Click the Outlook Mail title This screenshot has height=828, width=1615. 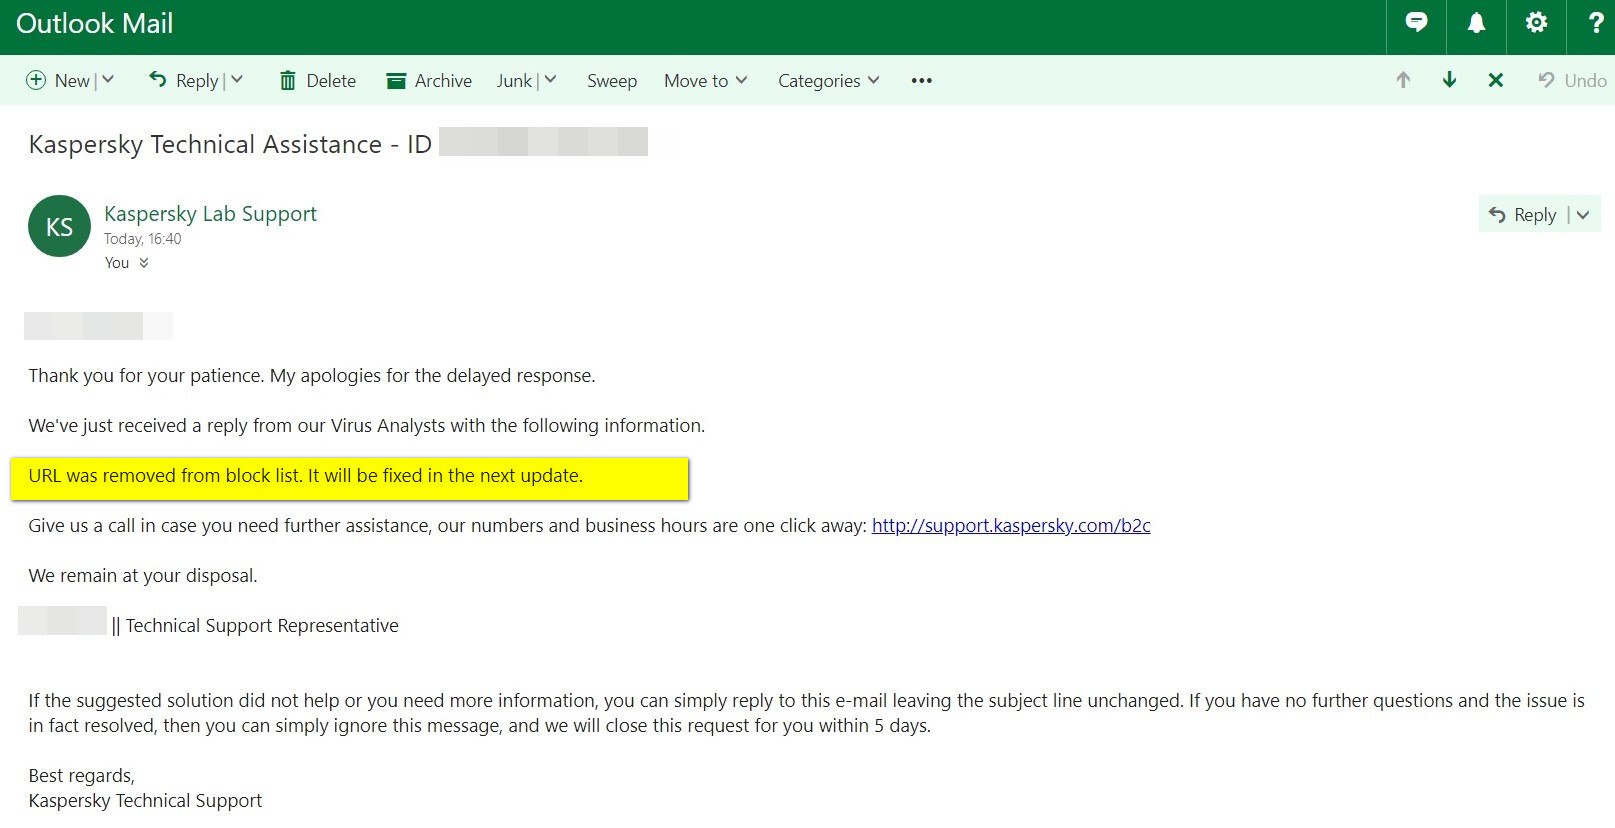[95, 24]
